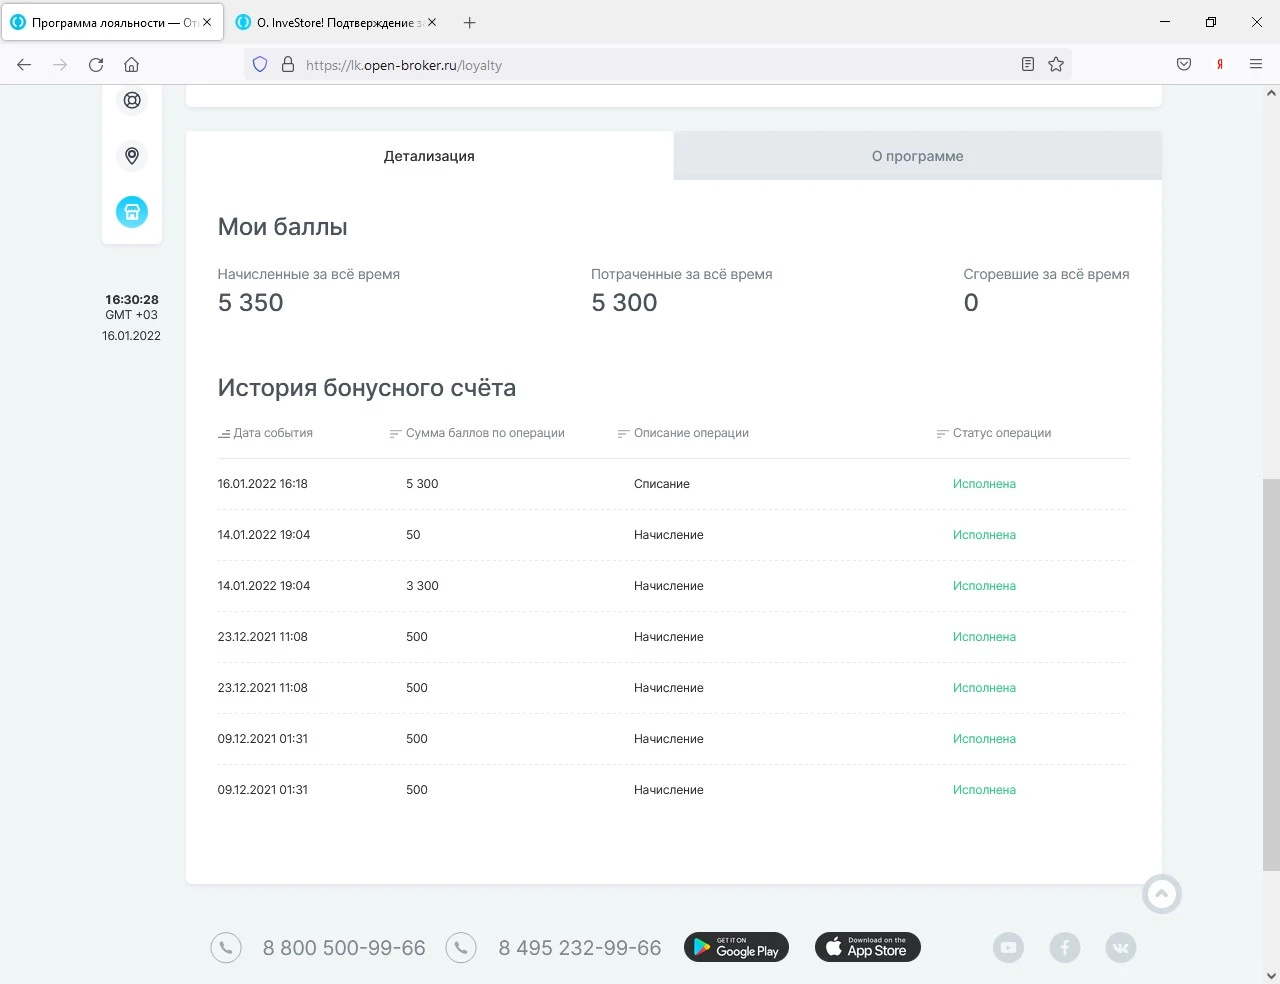Open new browser tab with plus

470,22
